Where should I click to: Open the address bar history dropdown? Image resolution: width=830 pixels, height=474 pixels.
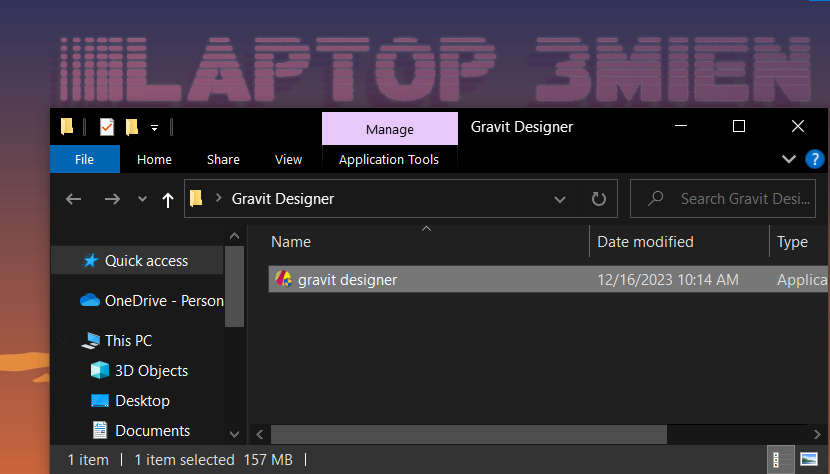coord(560,199)
